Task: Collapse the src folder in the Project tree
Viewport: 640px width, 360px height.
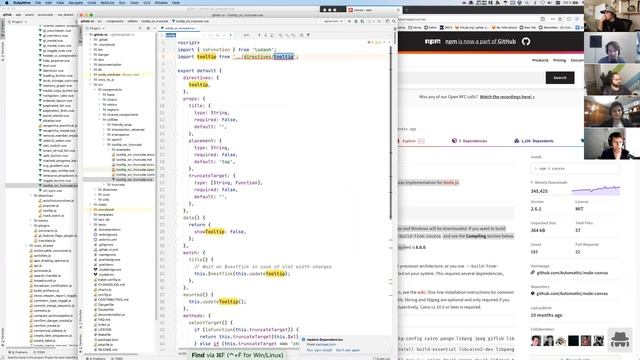Action: pyautogui.click(x=91, y=84)
